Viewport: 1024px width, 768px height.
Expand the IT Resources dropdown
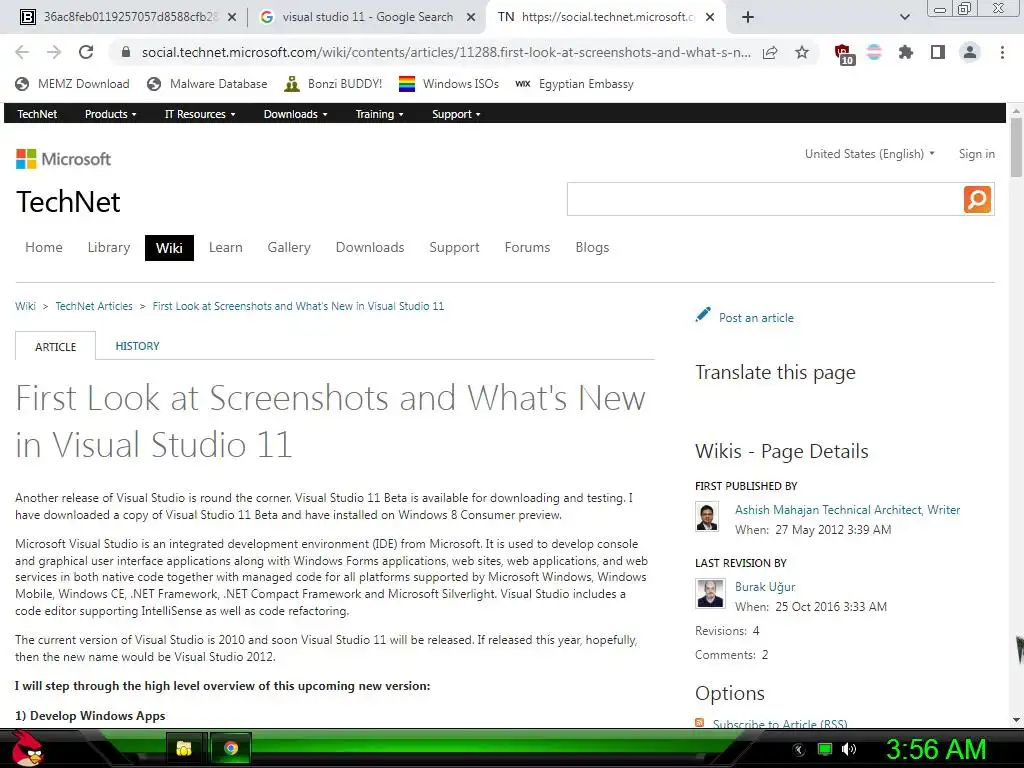[200, 114]
